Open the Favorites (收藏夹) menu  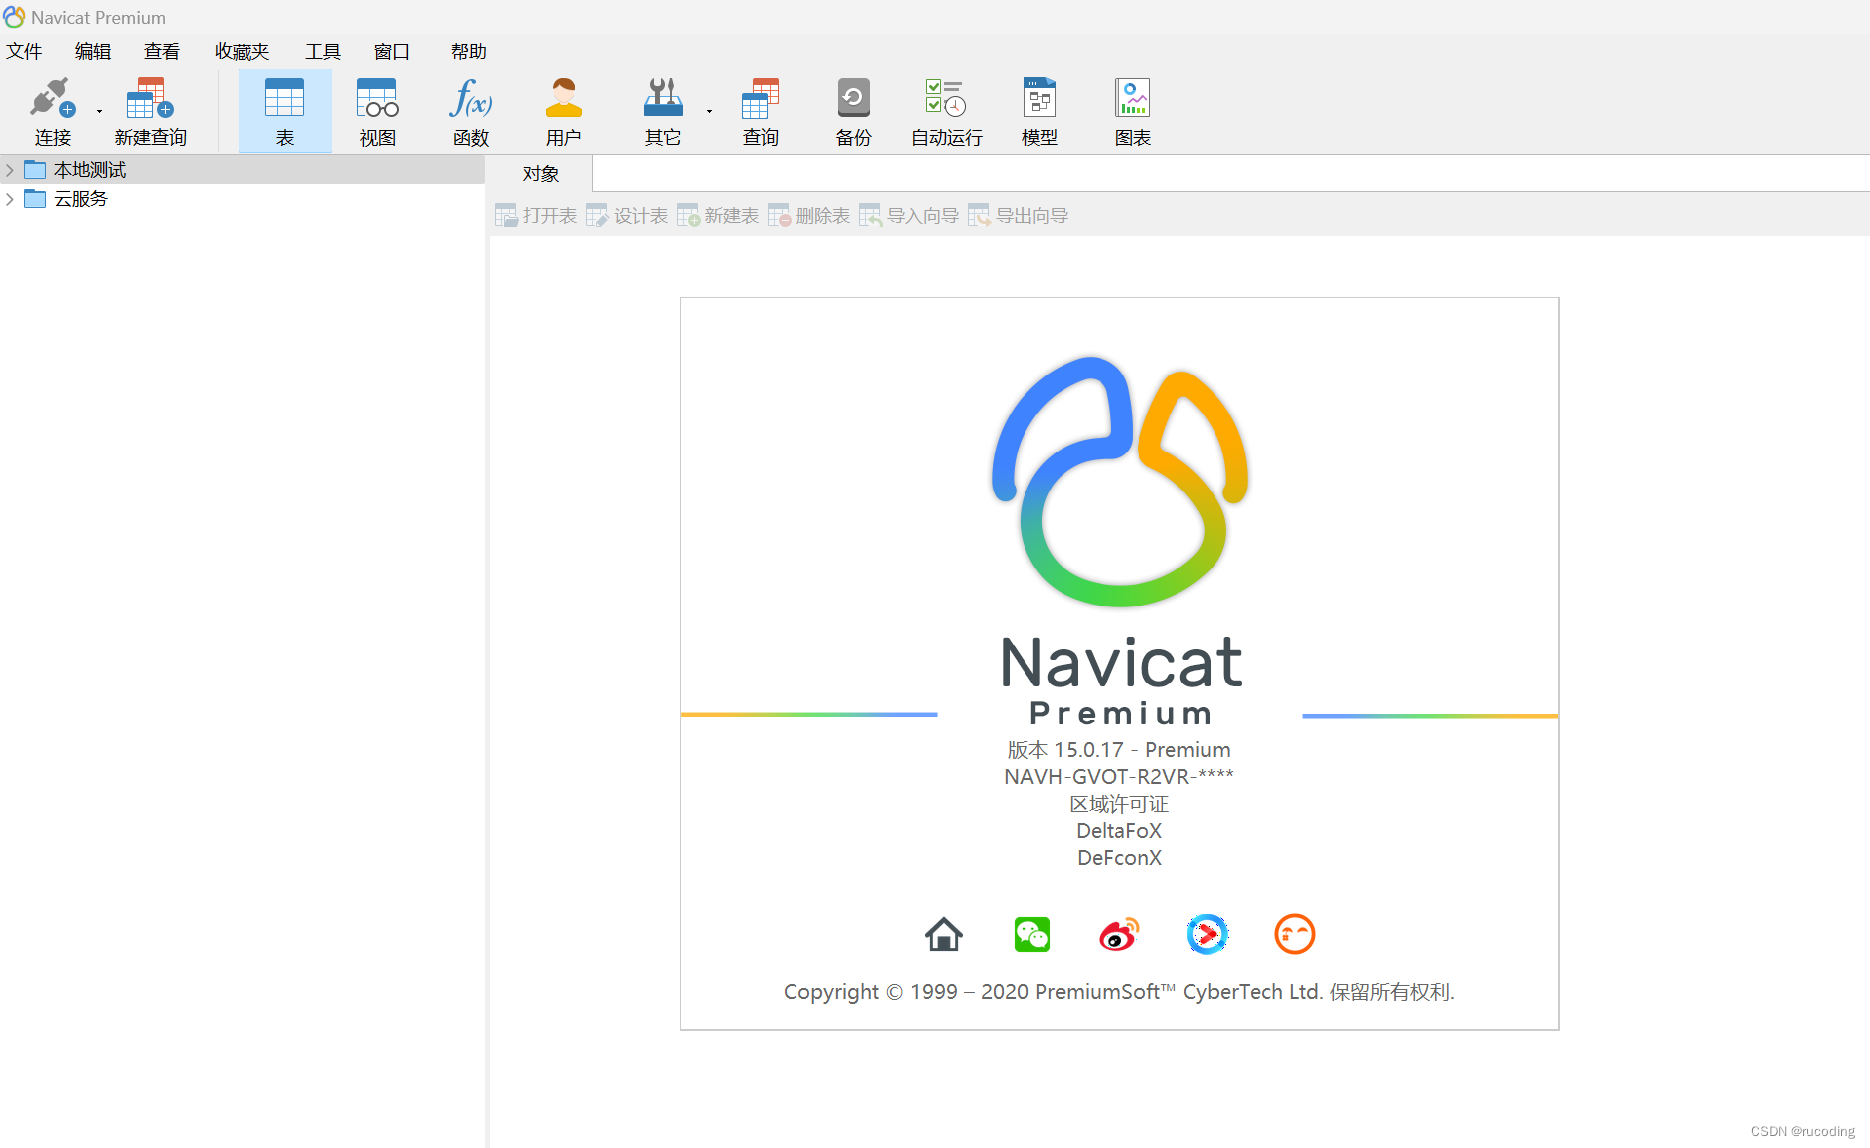pos(242,51)
